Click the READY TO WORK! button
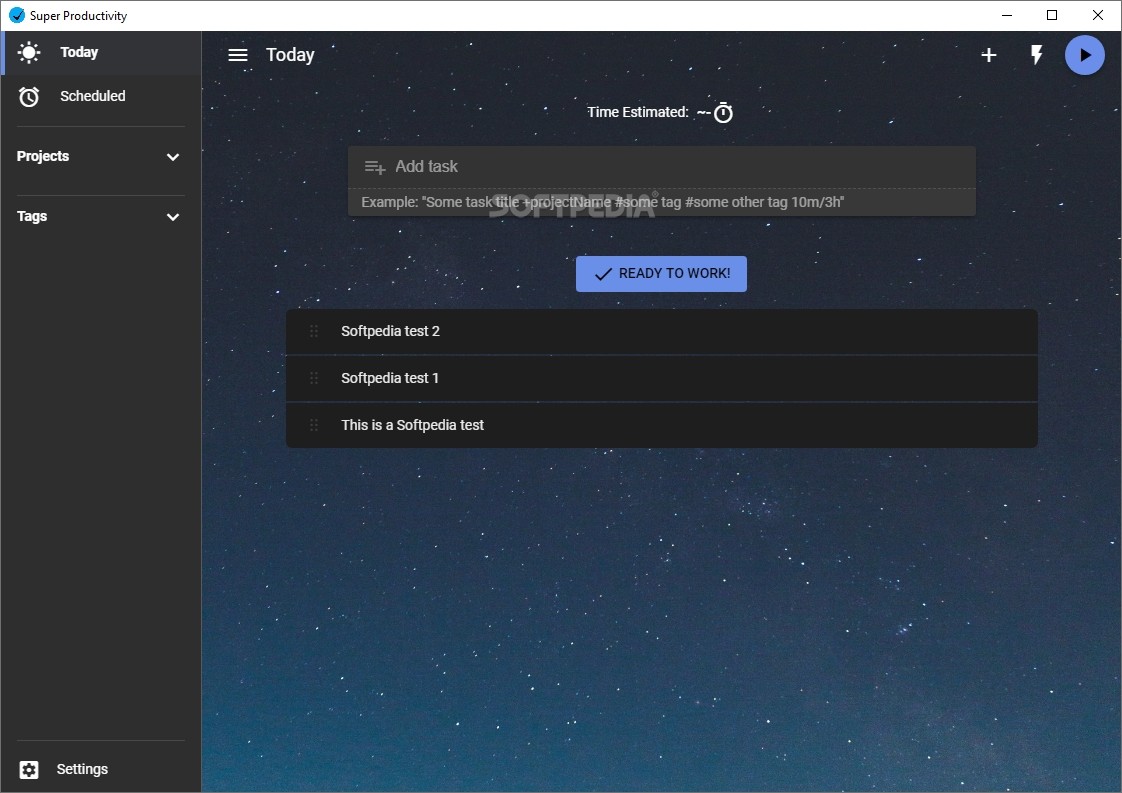 661,274
